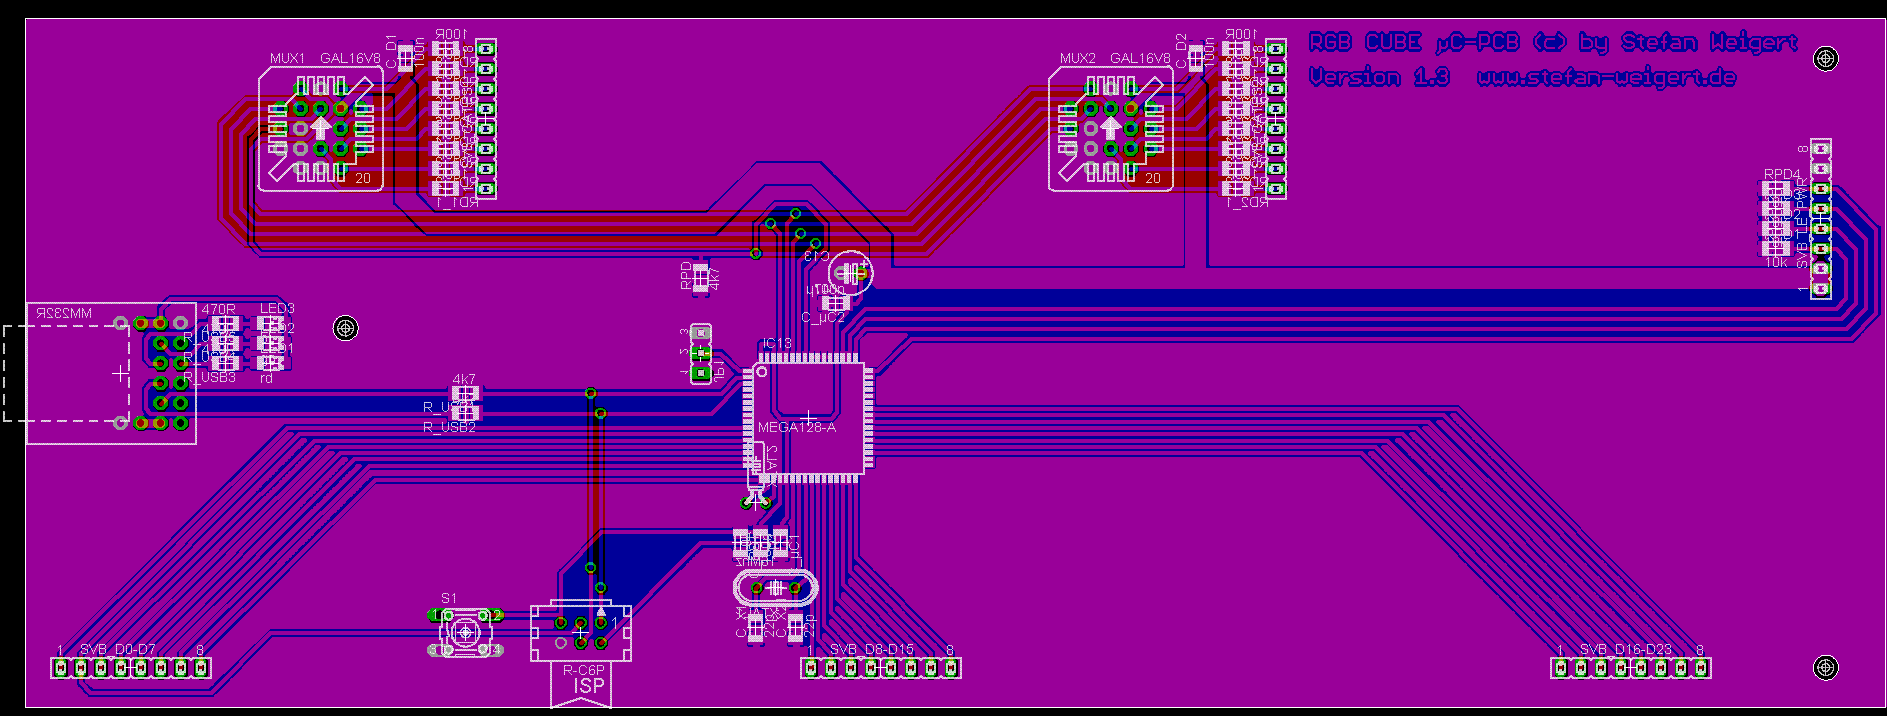Viewport: 1887px width, 716px height.
Task: Click the '20' marking inside MUX1
Action: click(363, 178)
